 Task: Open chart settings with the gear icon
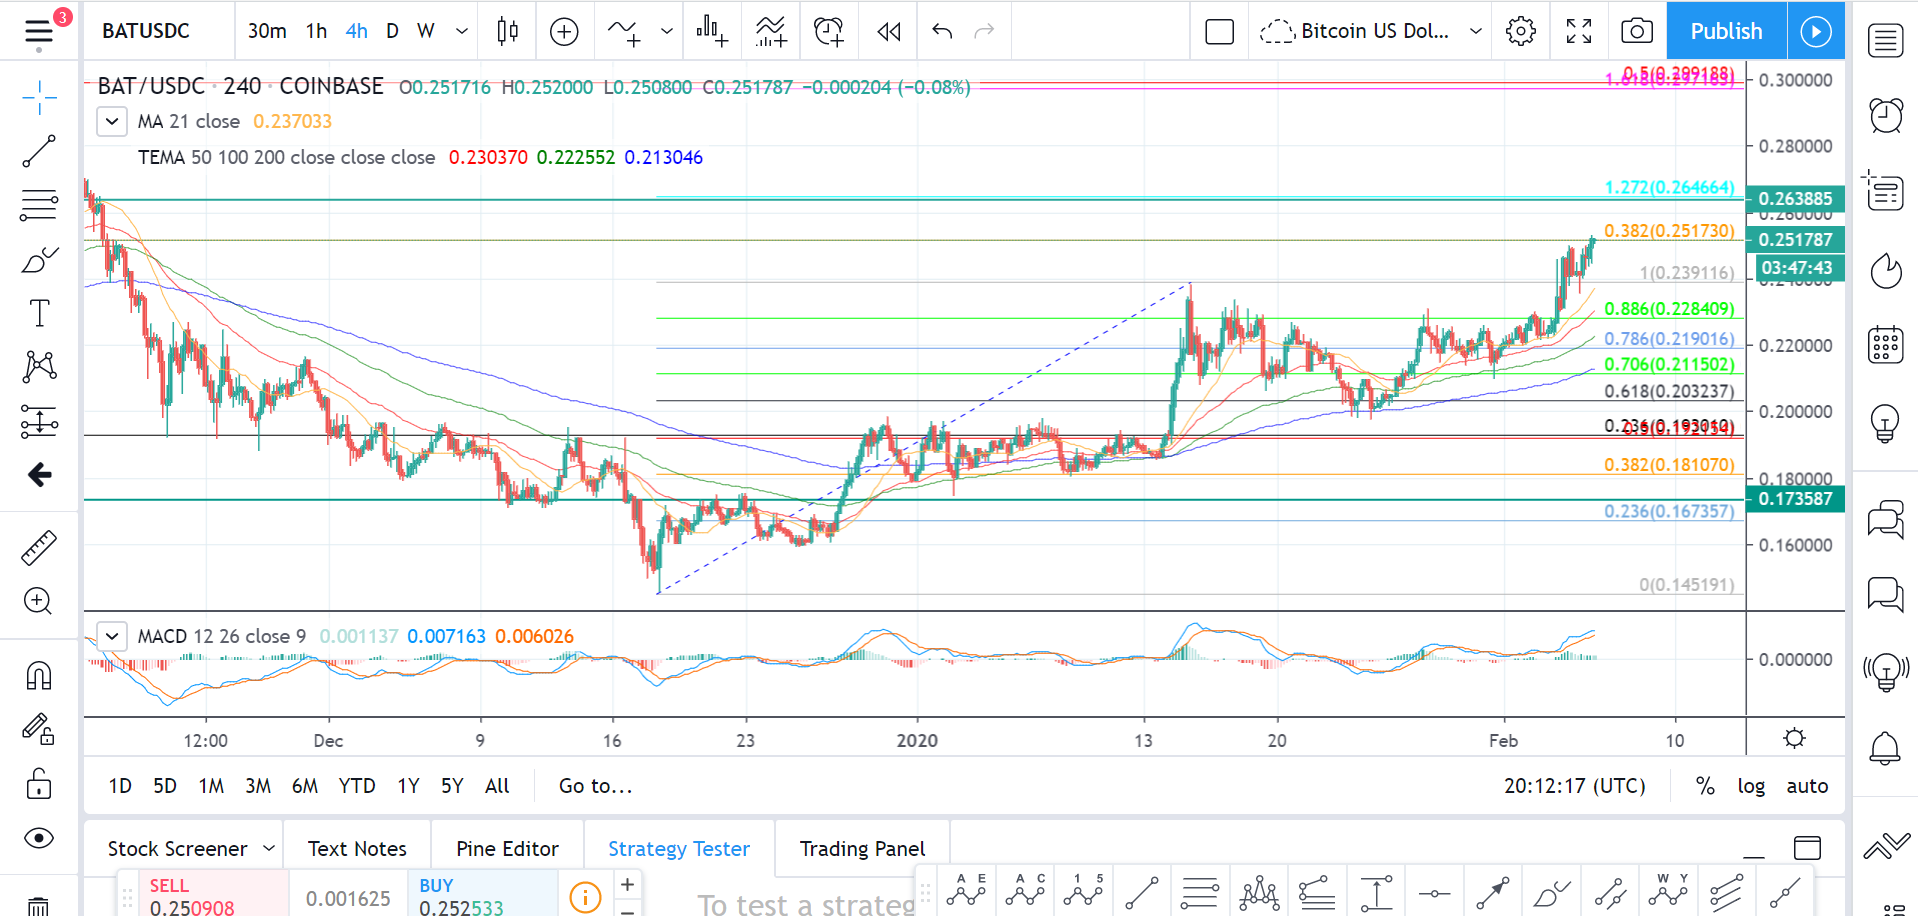coord(1520,31)
